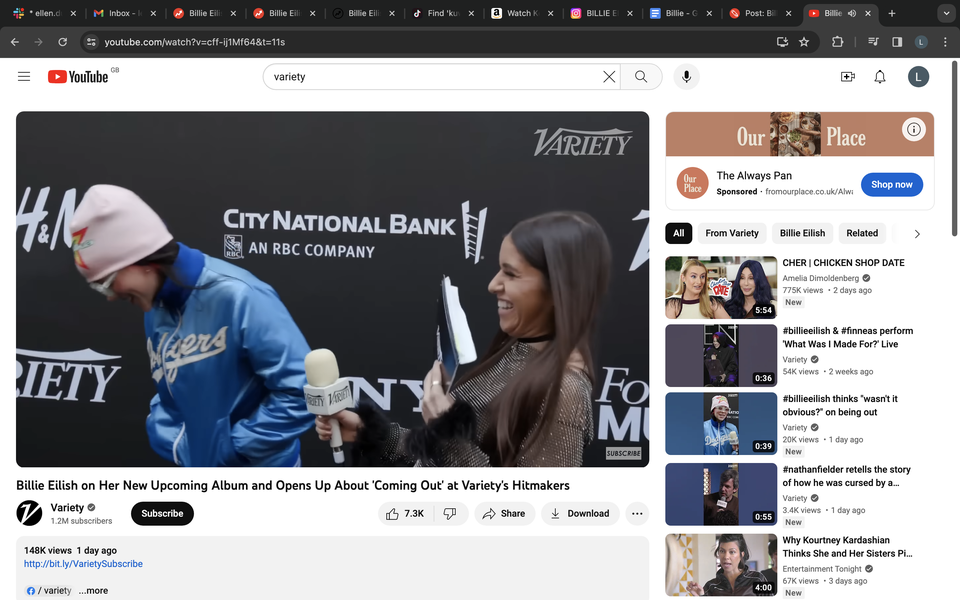
Task: Open the Chrome profile avatar
Action: (x=921, y=42)
